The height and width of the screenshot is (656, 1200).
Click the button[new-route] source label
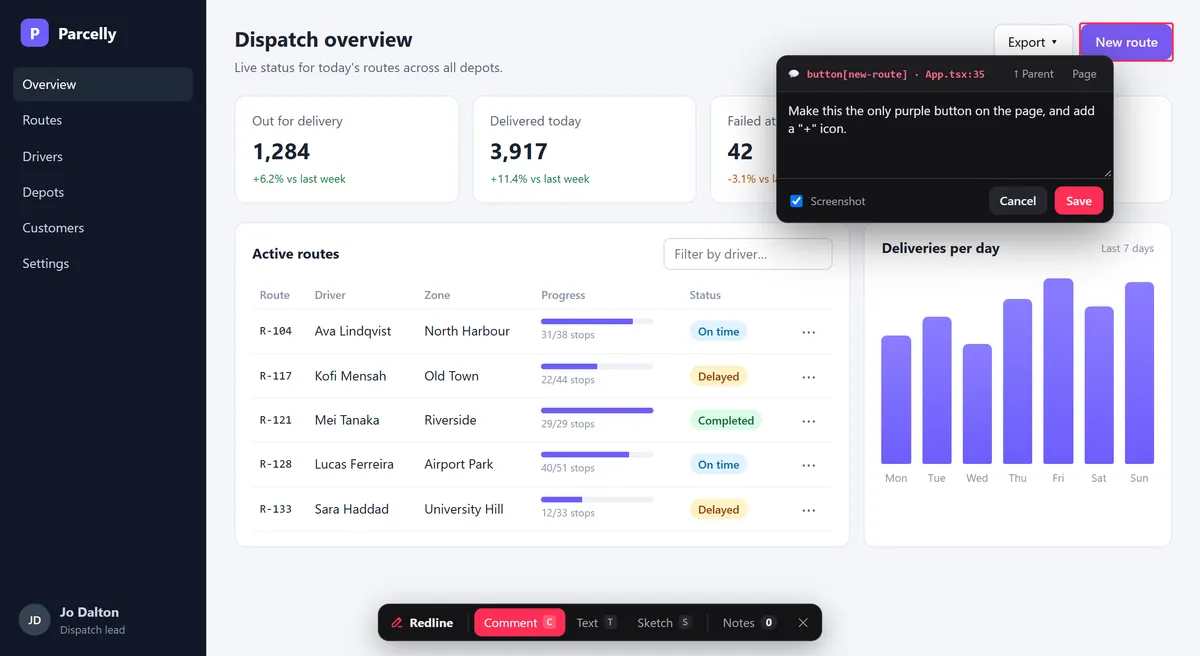point(896,74)
